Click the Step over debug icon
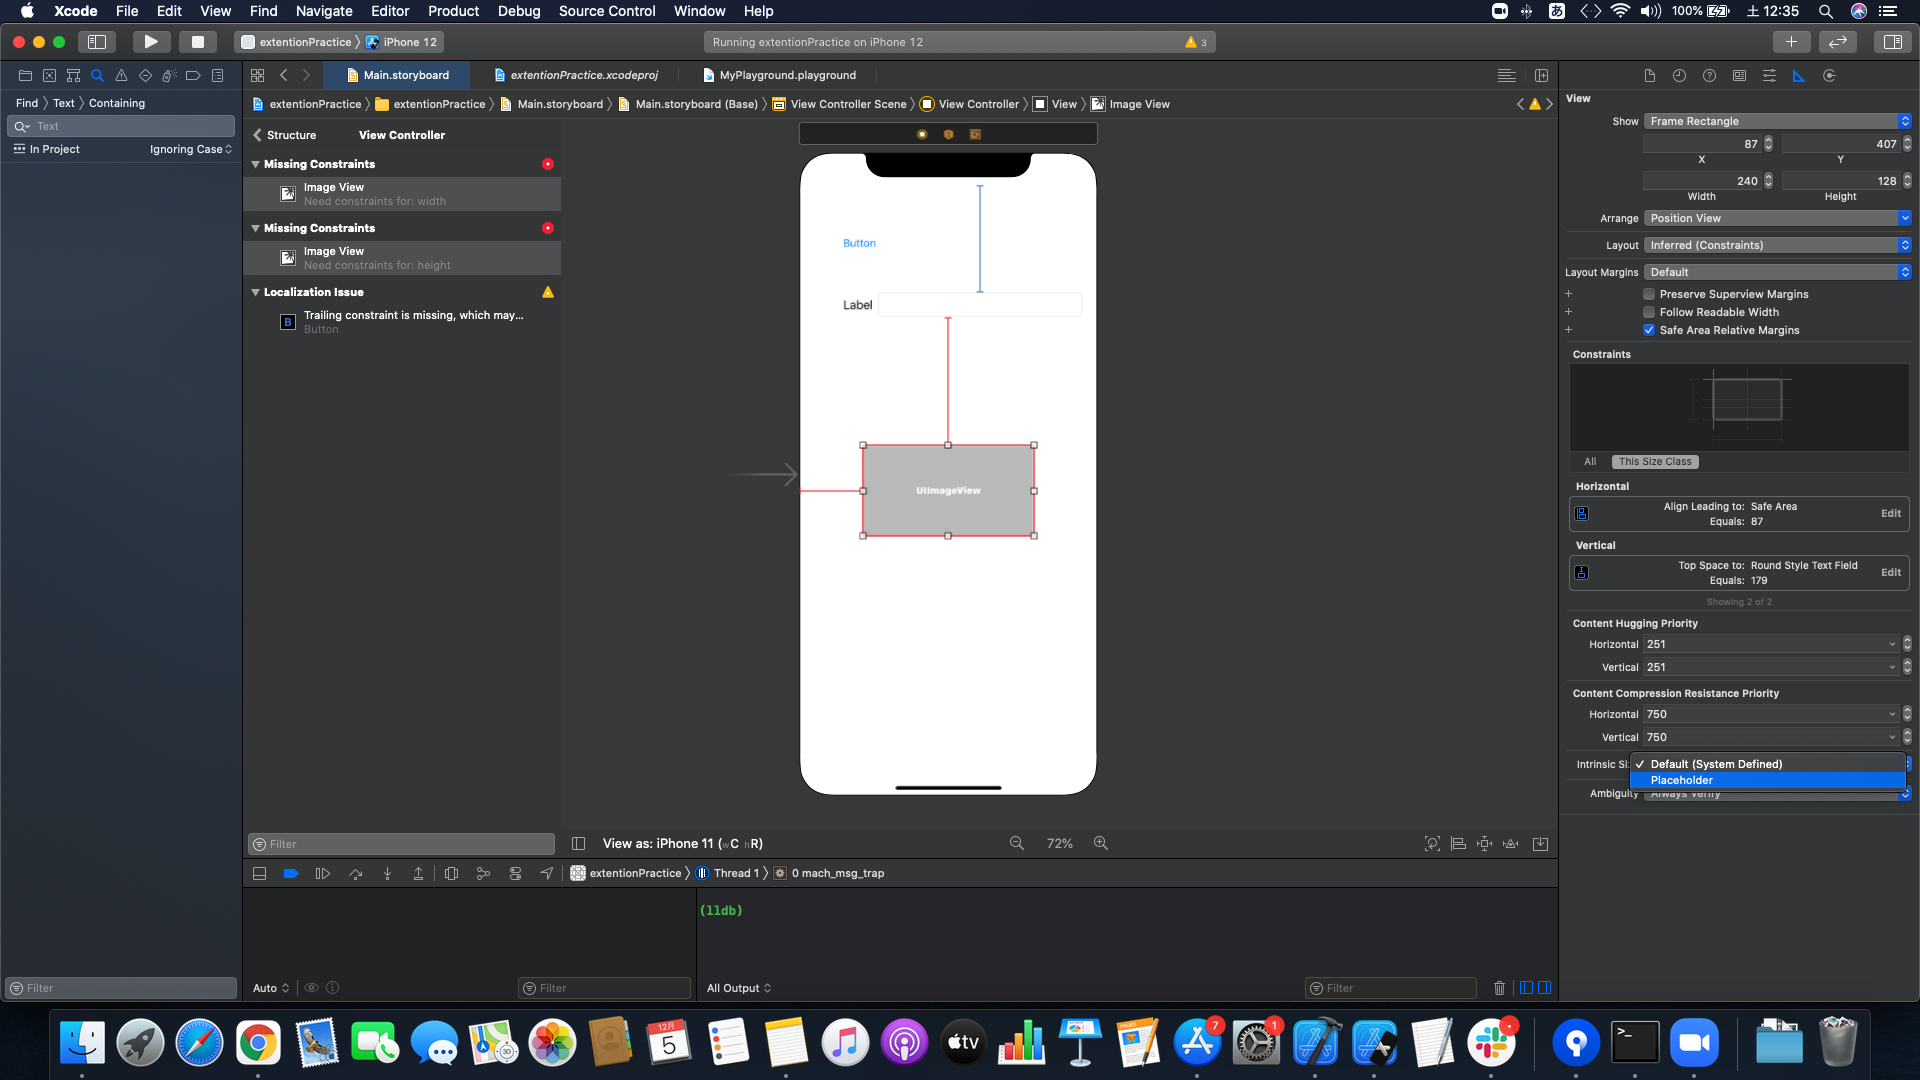This screenshot has width=1920, height=1080. 355,873
